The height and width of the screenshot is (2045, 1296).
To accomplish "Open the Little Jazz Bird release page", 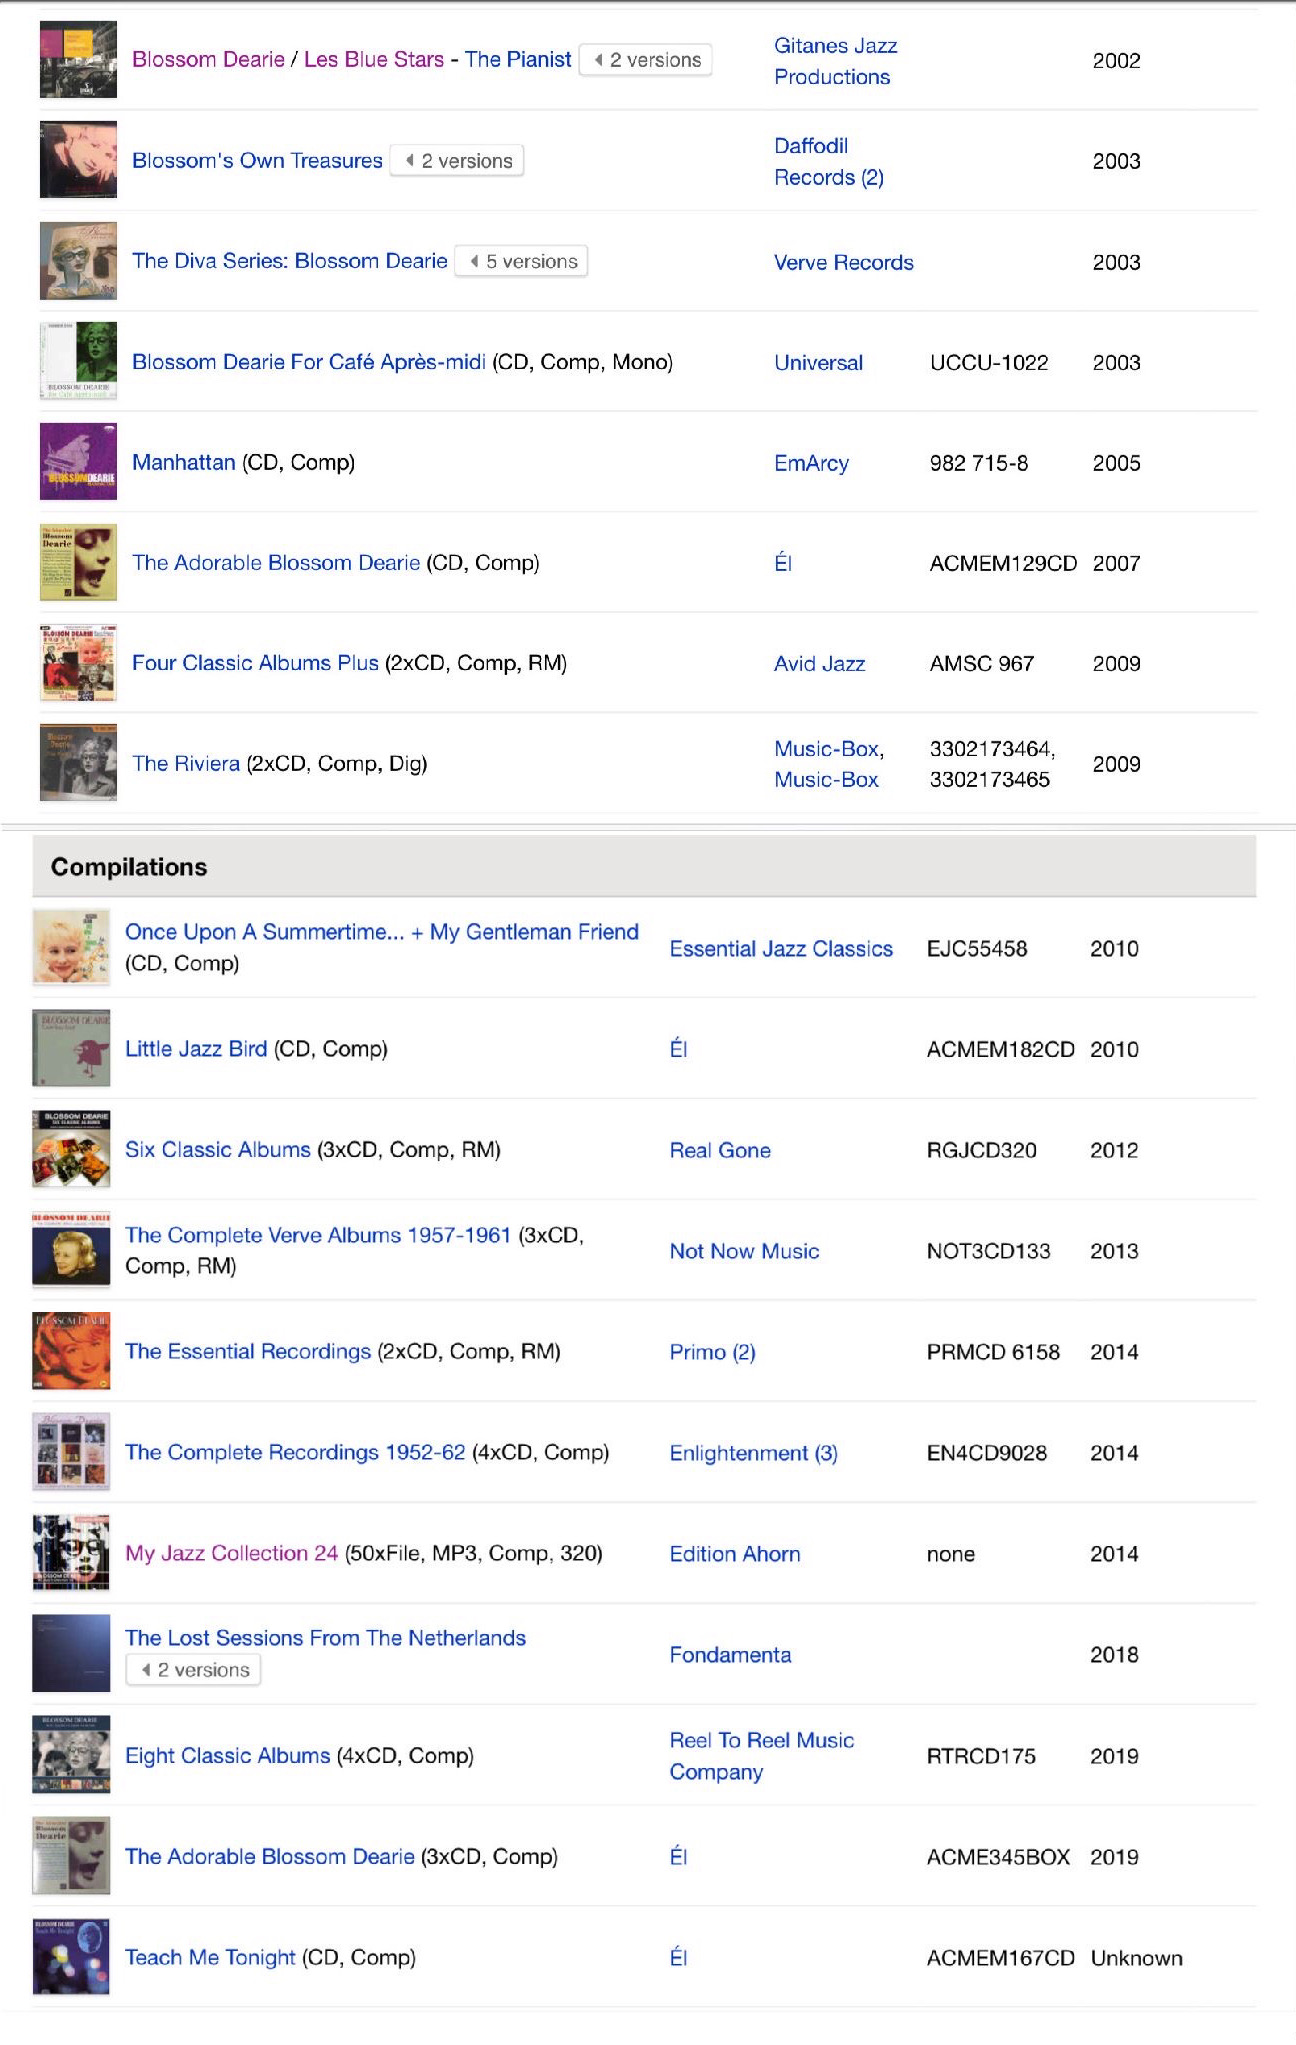I will coord(196,1048).
